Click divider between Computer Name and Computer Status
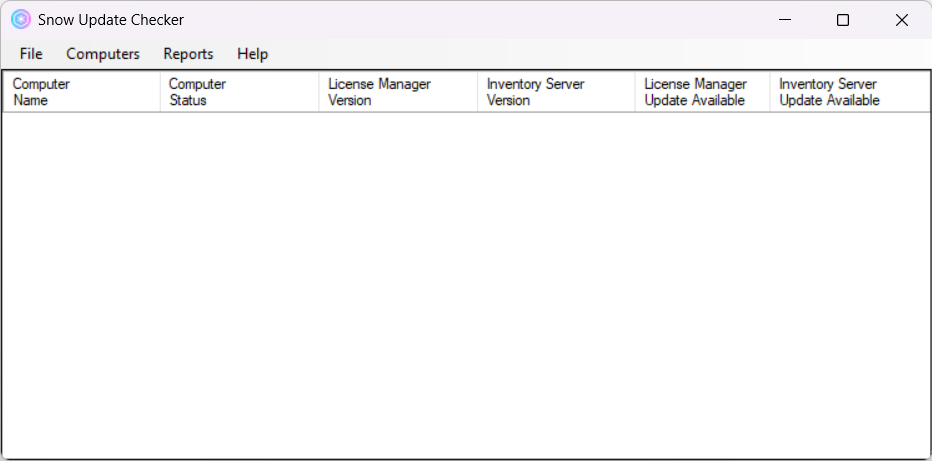This screenshot has height=461, width=932. 160,92
